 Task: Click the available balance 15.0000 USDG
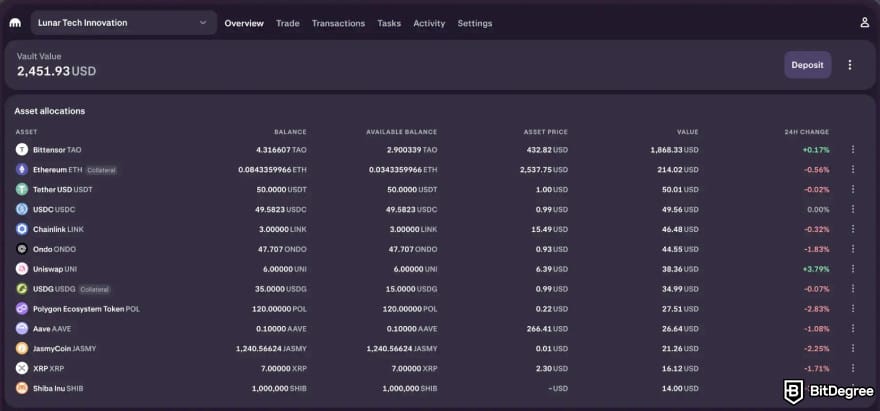(412, 289)
